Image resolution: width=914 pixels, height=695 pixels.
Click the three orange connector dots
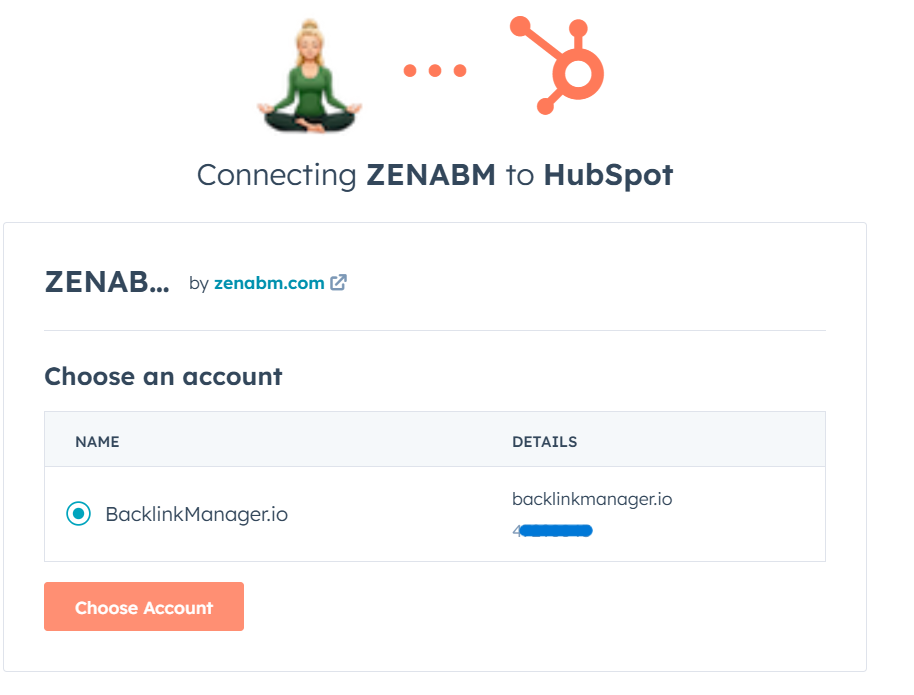click(434, 69)
